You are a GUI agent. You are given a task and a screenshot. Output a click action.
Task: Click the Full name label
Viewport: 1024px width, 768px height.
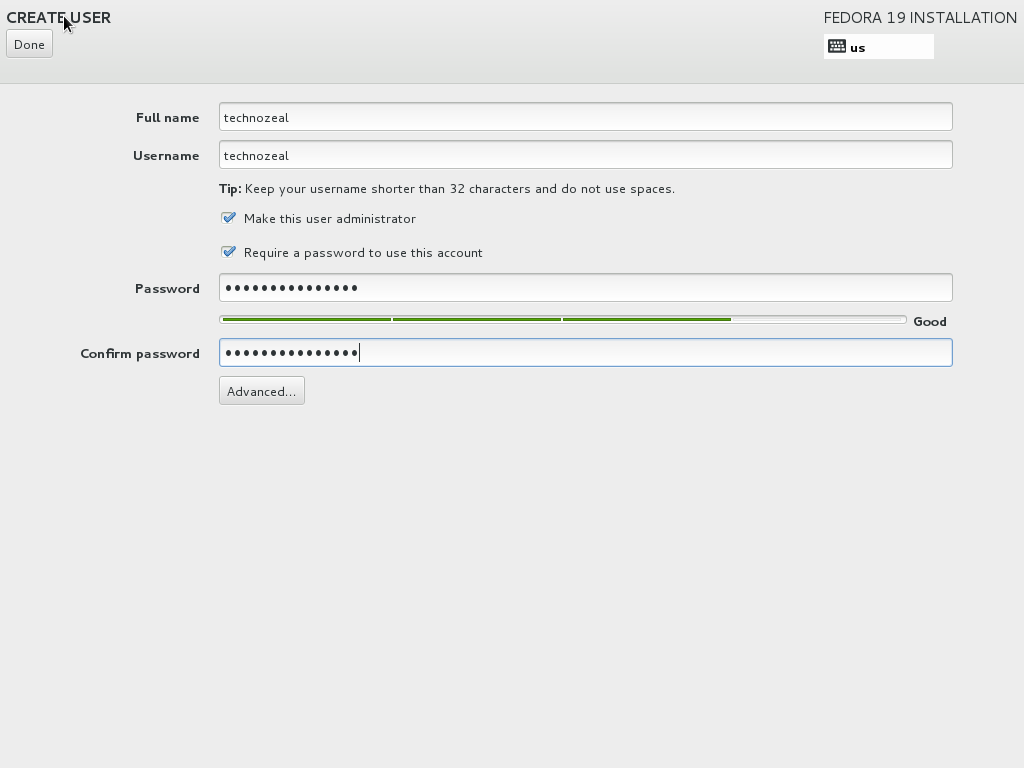click(167, 117)
